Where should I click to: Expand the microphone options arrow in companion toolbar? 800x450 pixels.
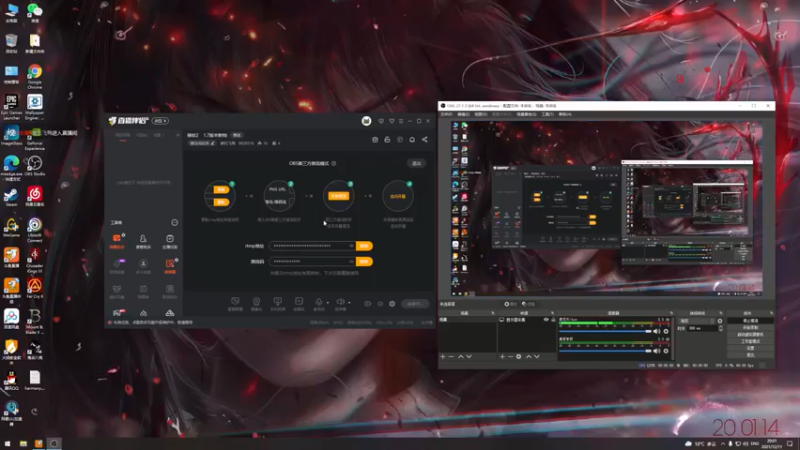(328, 303)
